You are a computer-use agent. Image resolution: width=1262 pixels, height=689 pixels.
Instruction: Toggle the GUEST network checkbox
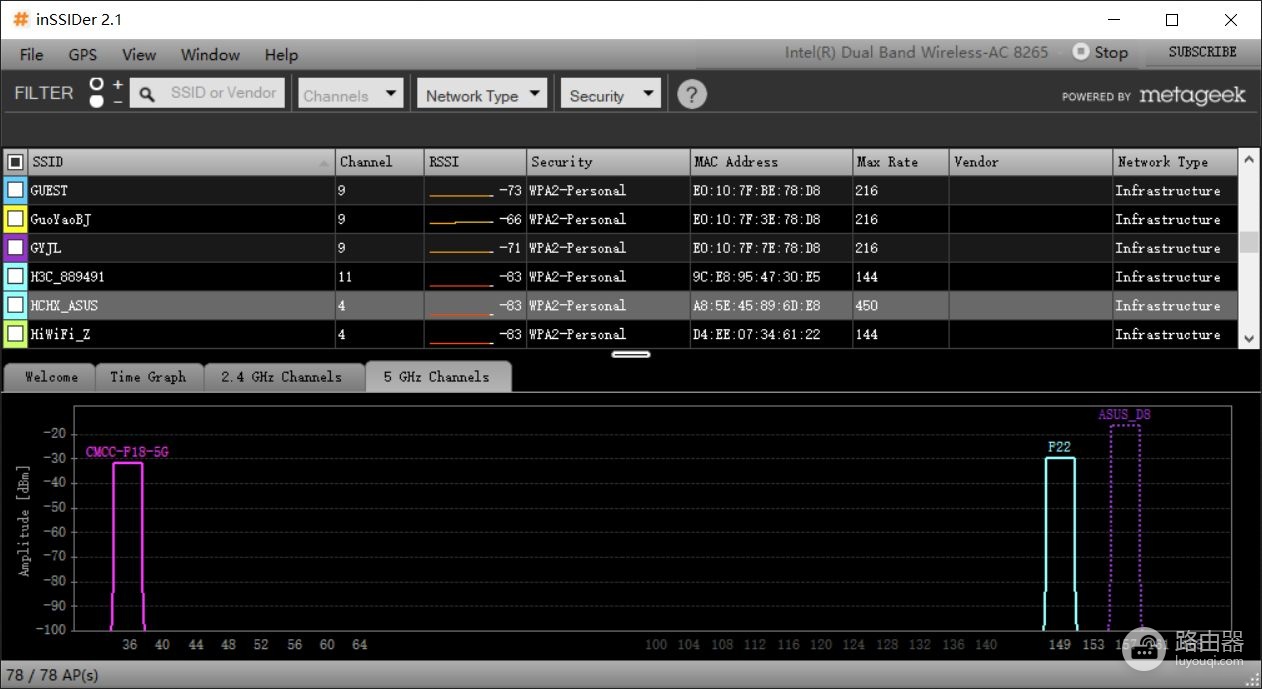tap(15, 190)
